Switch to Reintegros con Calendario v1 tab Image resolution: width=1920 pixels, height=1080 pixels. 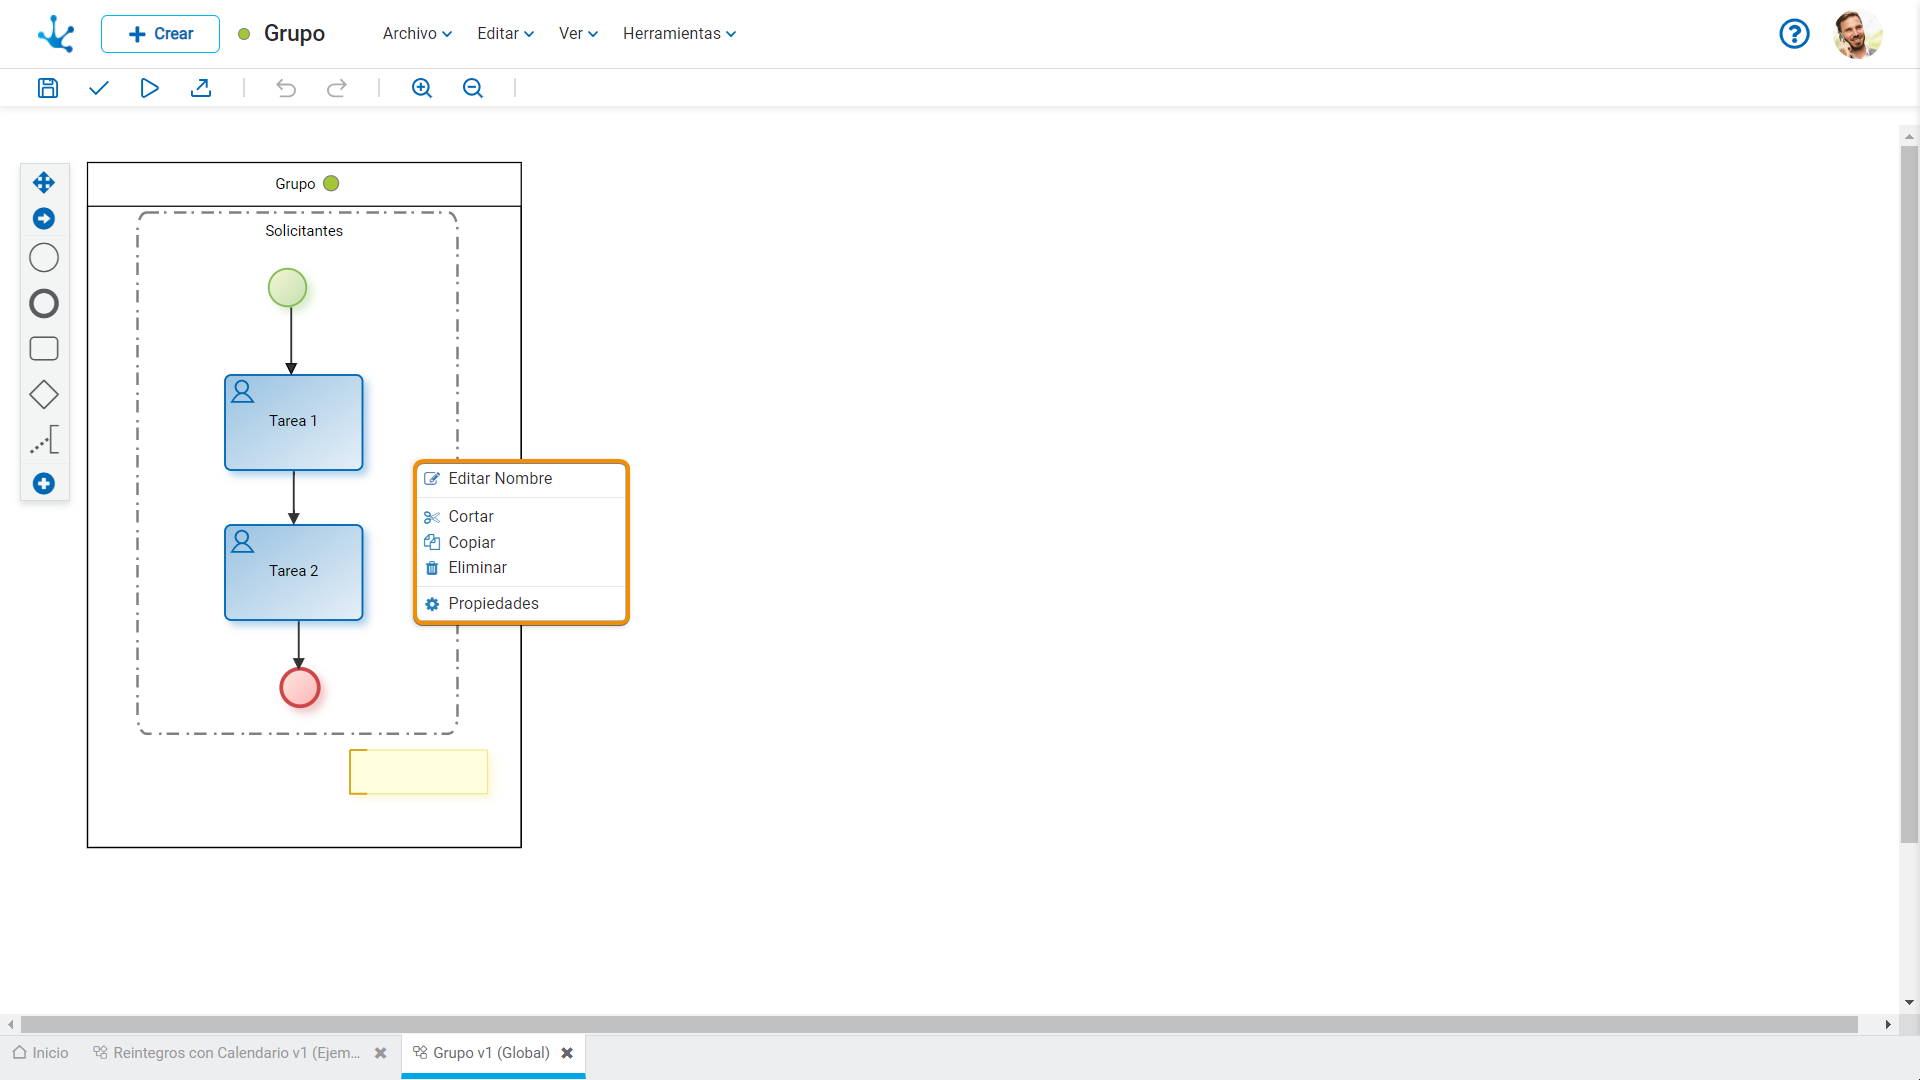click(236, 1053)
